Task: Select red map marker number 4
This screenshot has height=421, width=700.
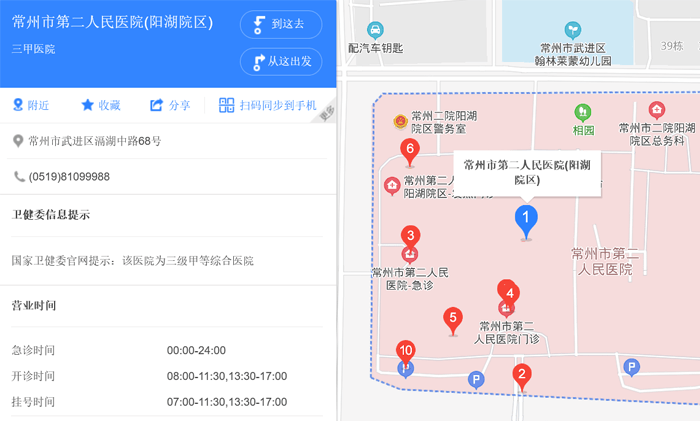Action: [x=508, y=292]
